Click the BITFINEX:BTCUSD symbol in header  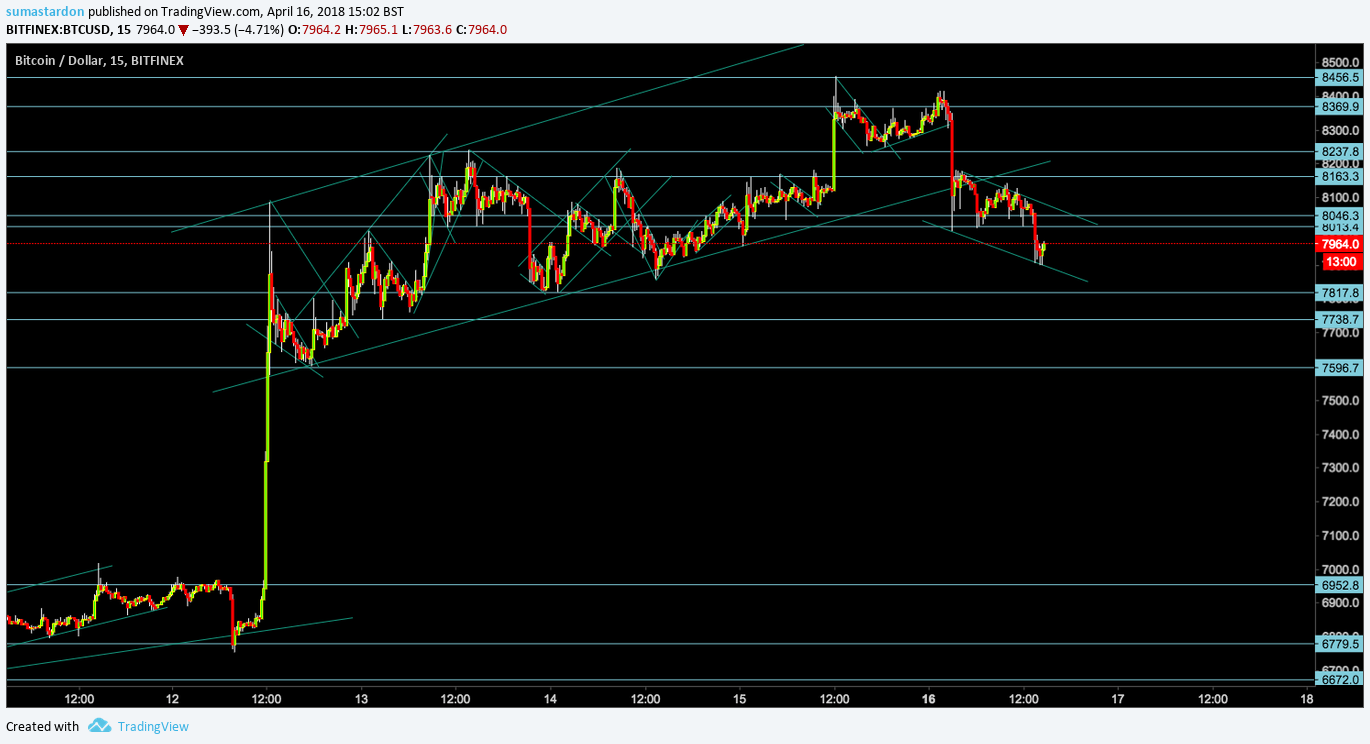coord(61,29)
